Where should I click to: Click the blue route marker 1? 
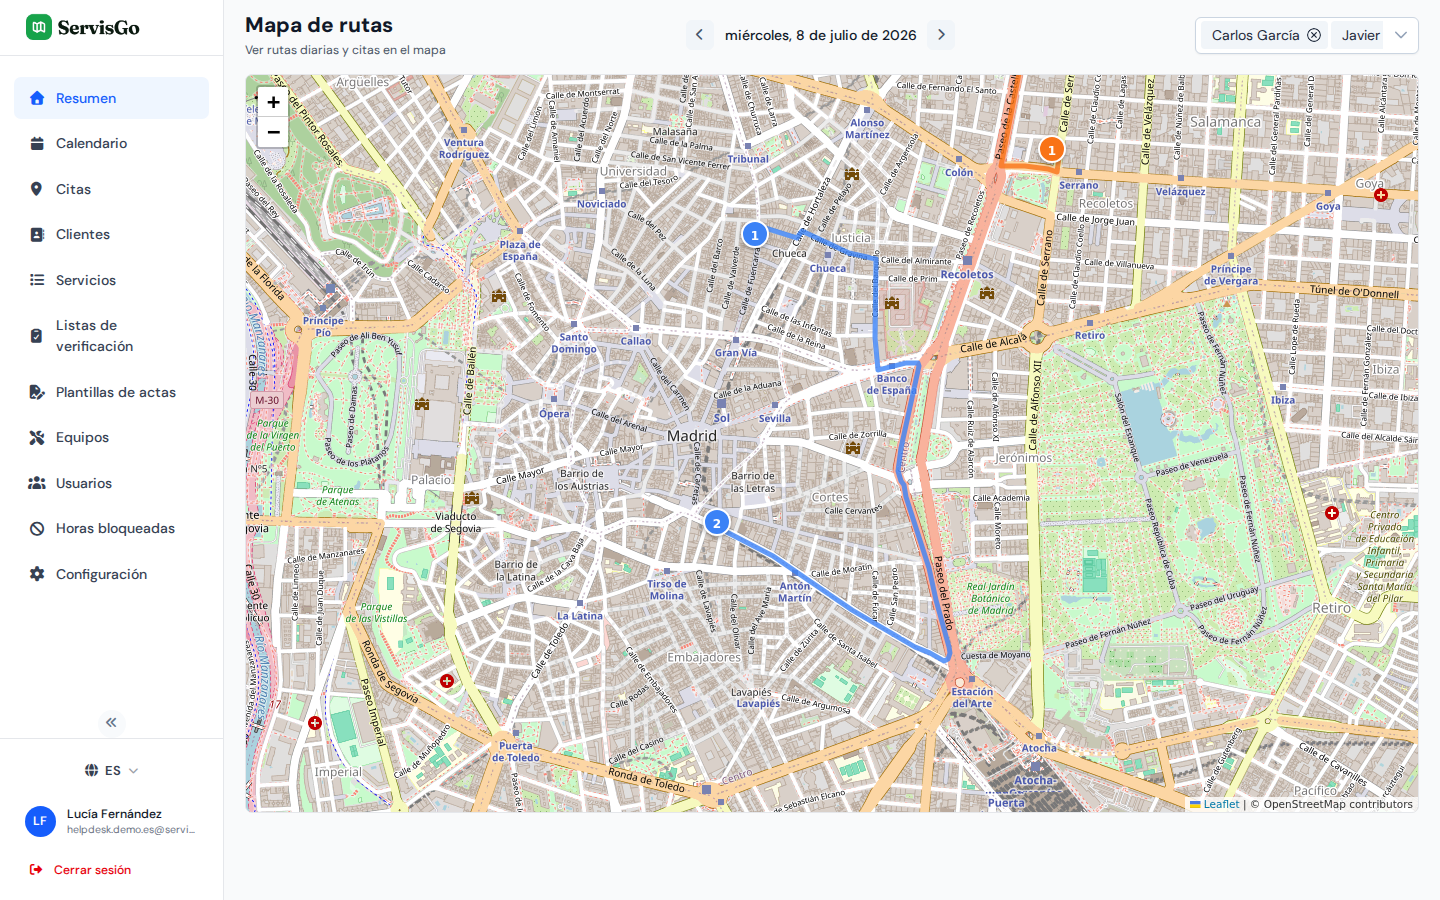(x=754, y=234)
